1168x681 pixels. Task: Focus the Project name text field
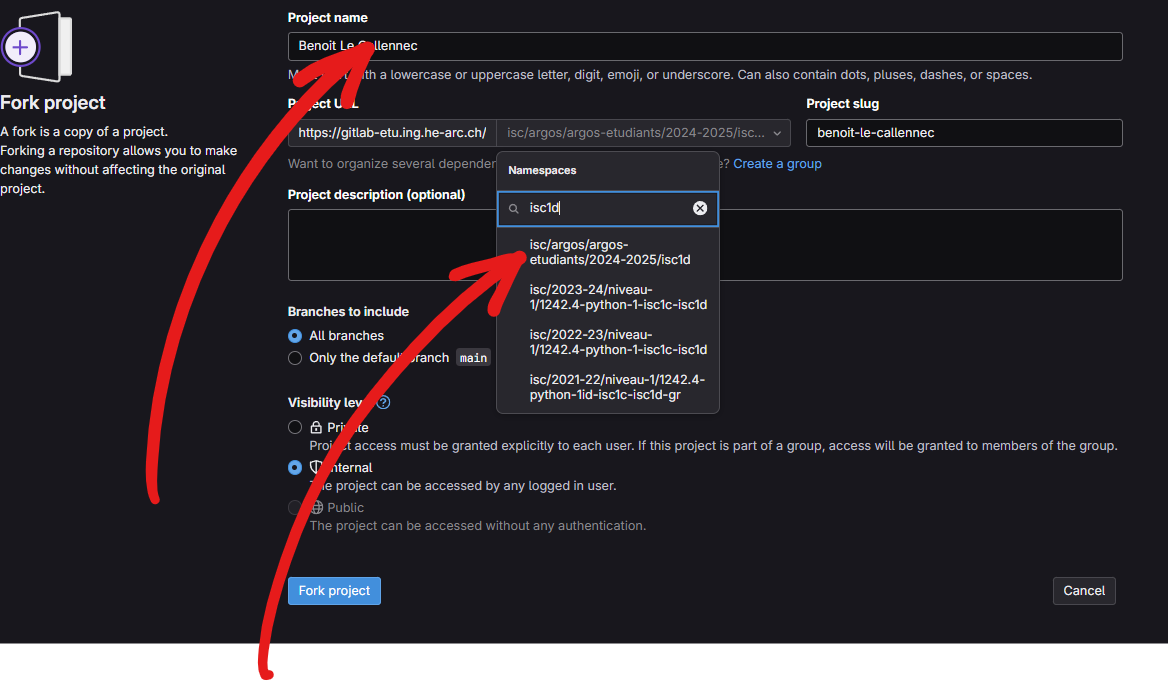click(704, 47)
